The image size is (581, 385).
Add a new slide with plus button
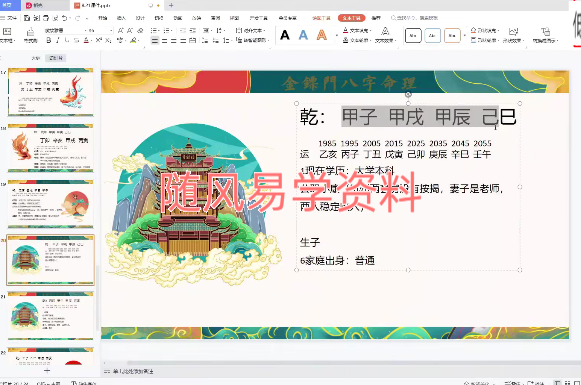(47, 370)
